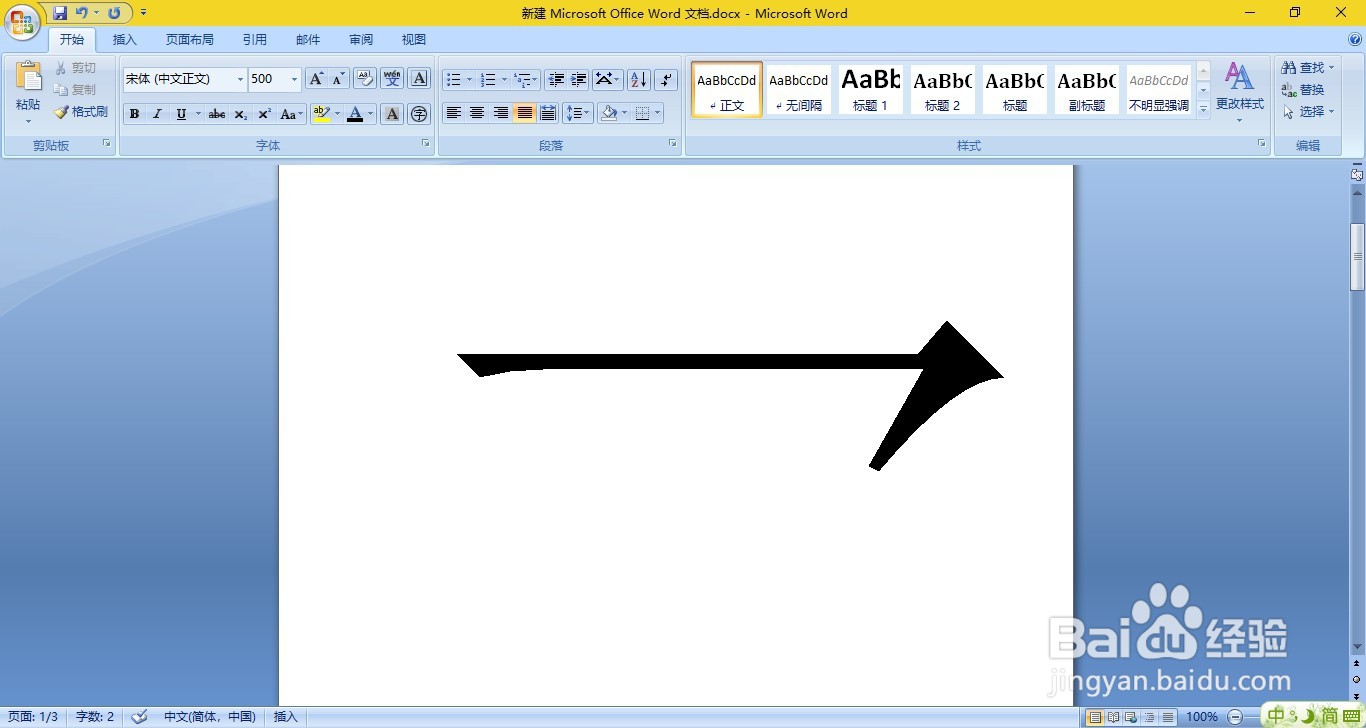Apply yellow text highlight color
Viewport: 1366px width, 728px height.
[320, 114]
